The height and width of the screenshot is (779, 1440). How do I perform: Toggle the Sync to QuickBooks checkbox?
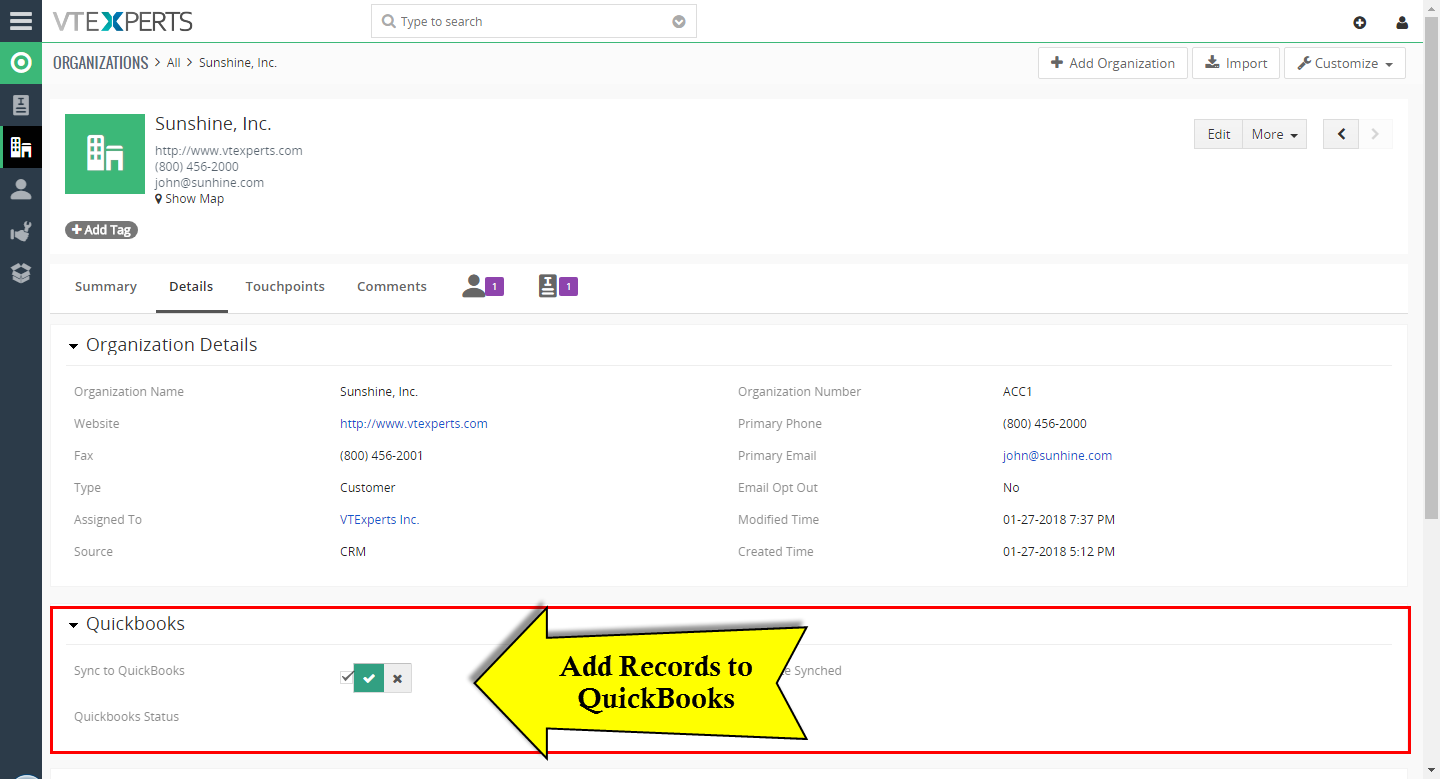(x=346, y=677)
